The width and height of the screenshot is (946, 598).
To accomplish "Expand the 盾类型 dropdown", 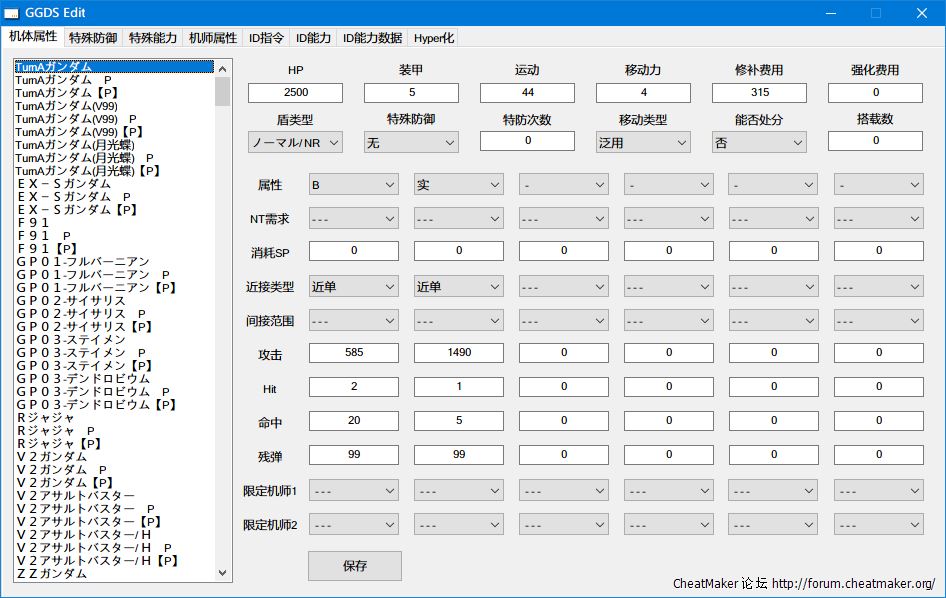I will (295, 143).
